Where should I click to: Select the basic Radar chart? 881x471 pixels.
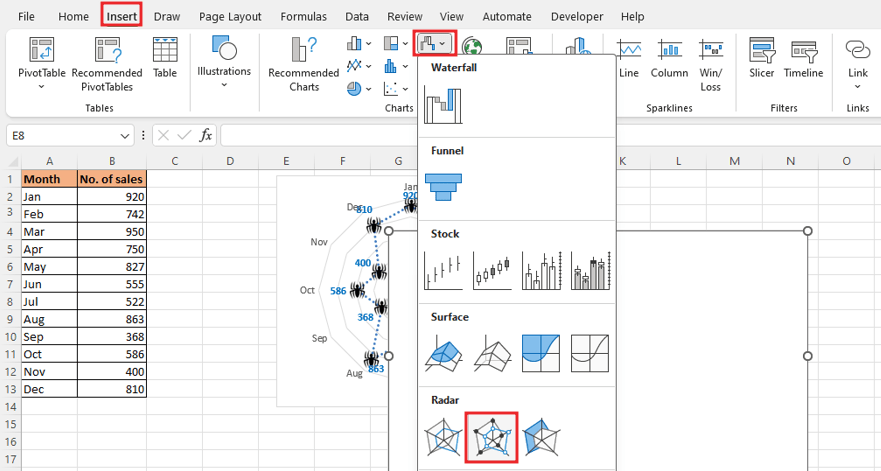(x=443, y=437)
